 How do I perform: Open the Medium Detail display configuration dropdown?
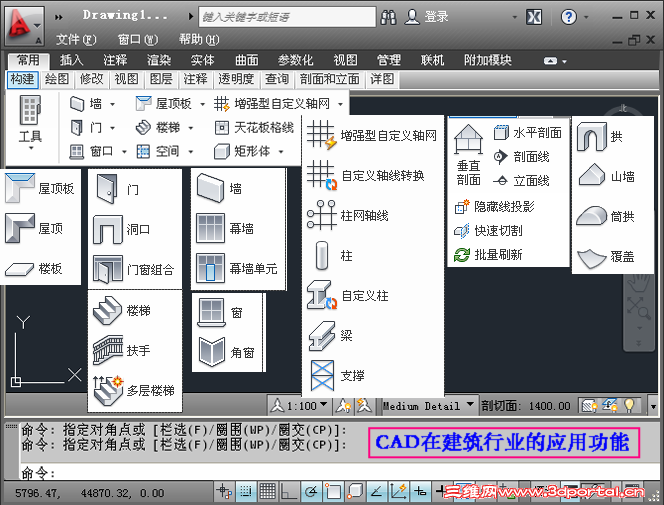click(x=428, y=406)
